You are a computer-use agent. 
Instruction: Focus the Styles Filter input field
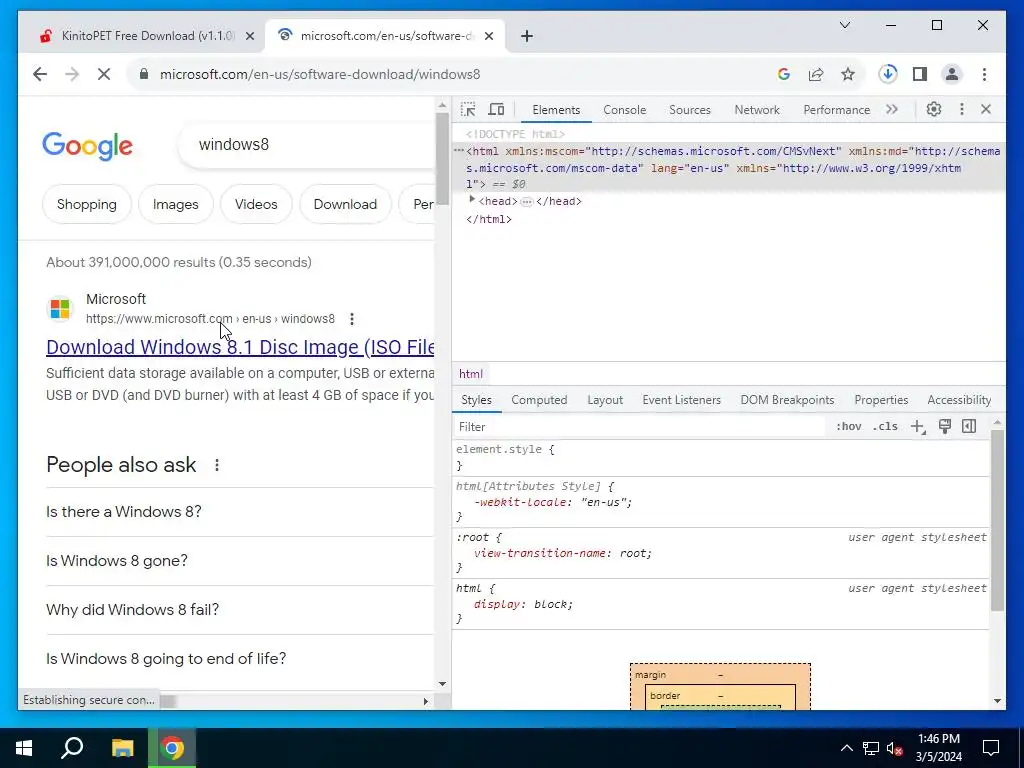pyautogui.click(x=640, y=426)
